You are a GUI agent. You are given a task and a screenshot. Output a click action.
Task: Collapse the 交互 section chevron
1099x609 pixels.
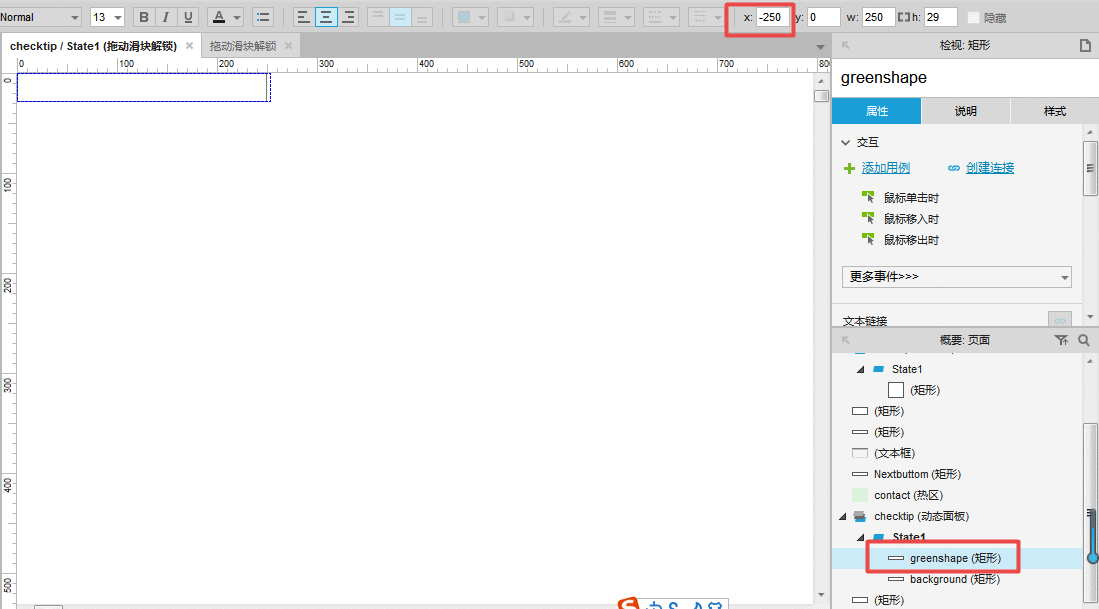pos(845,142)
